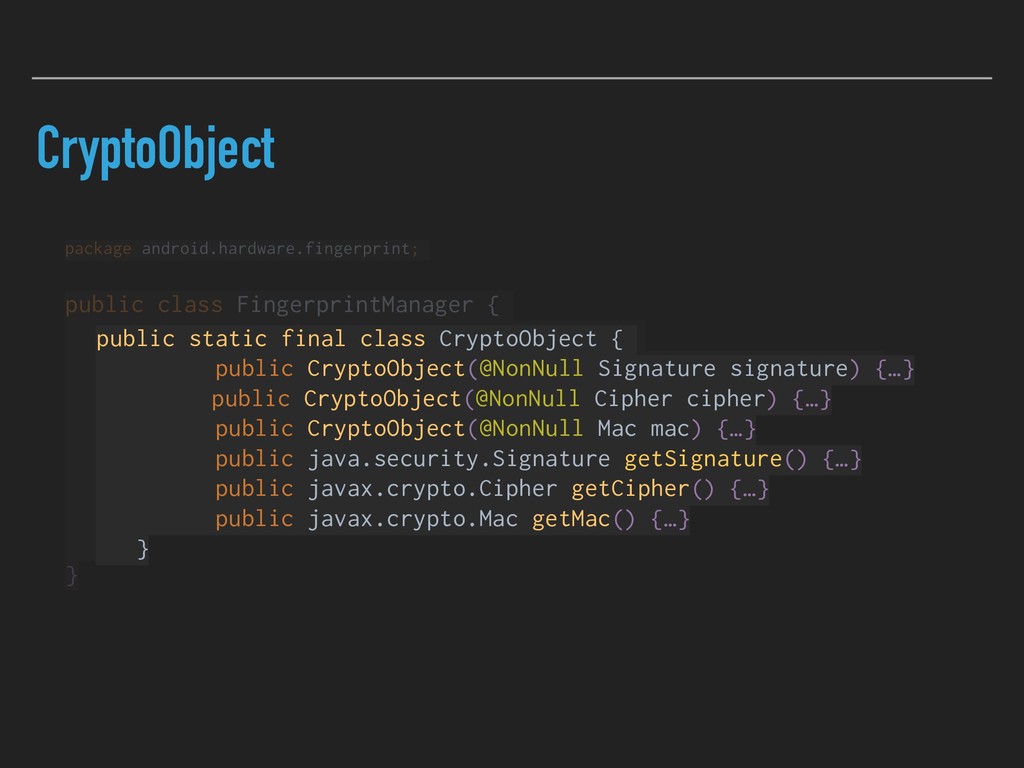The height and width of the screenshot is (768, 1024).
Task: Click @NonNull annotation before Signature parameter
Action: 530,369
